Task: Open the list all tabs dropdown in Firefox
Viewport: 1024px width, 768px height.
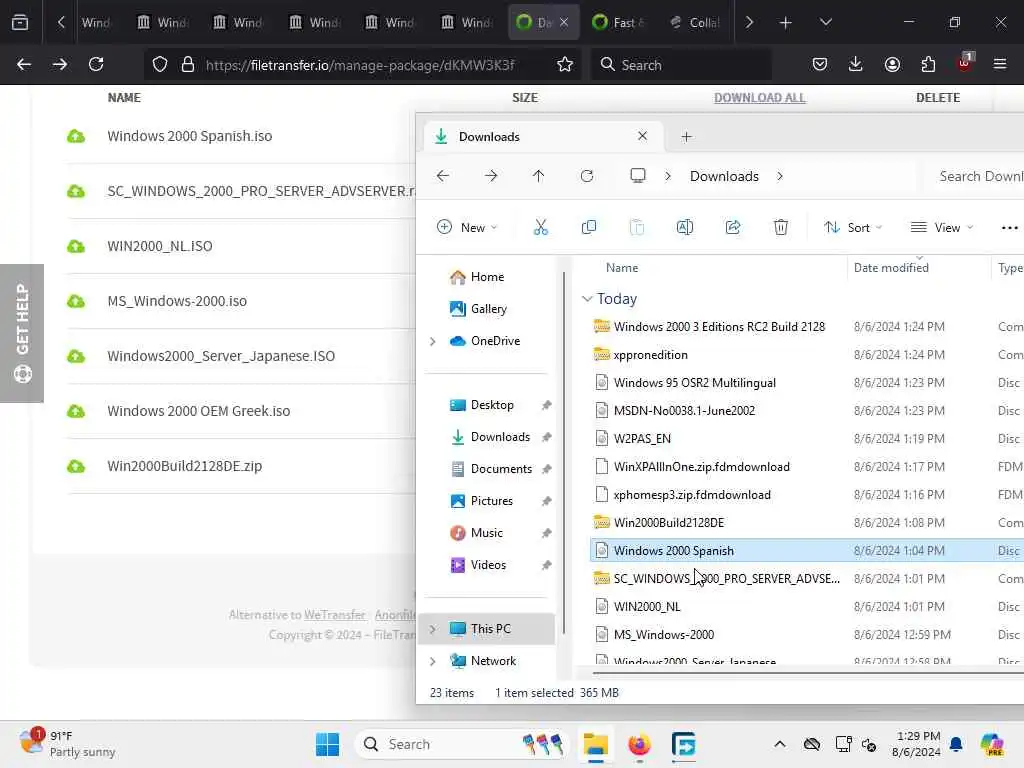Action: [x=825, y=22]
